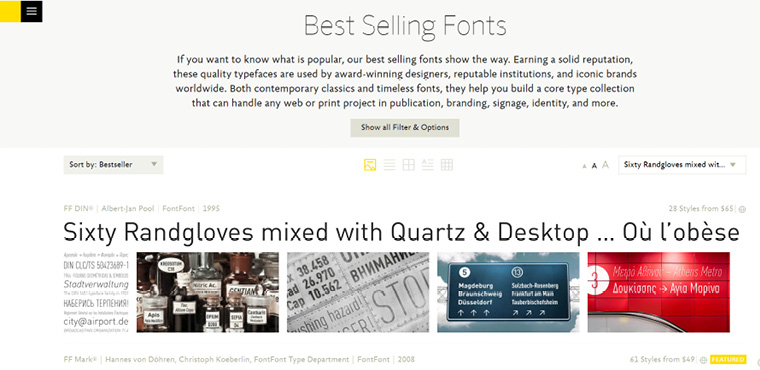Click the FF DIN sample text preview

401,233
